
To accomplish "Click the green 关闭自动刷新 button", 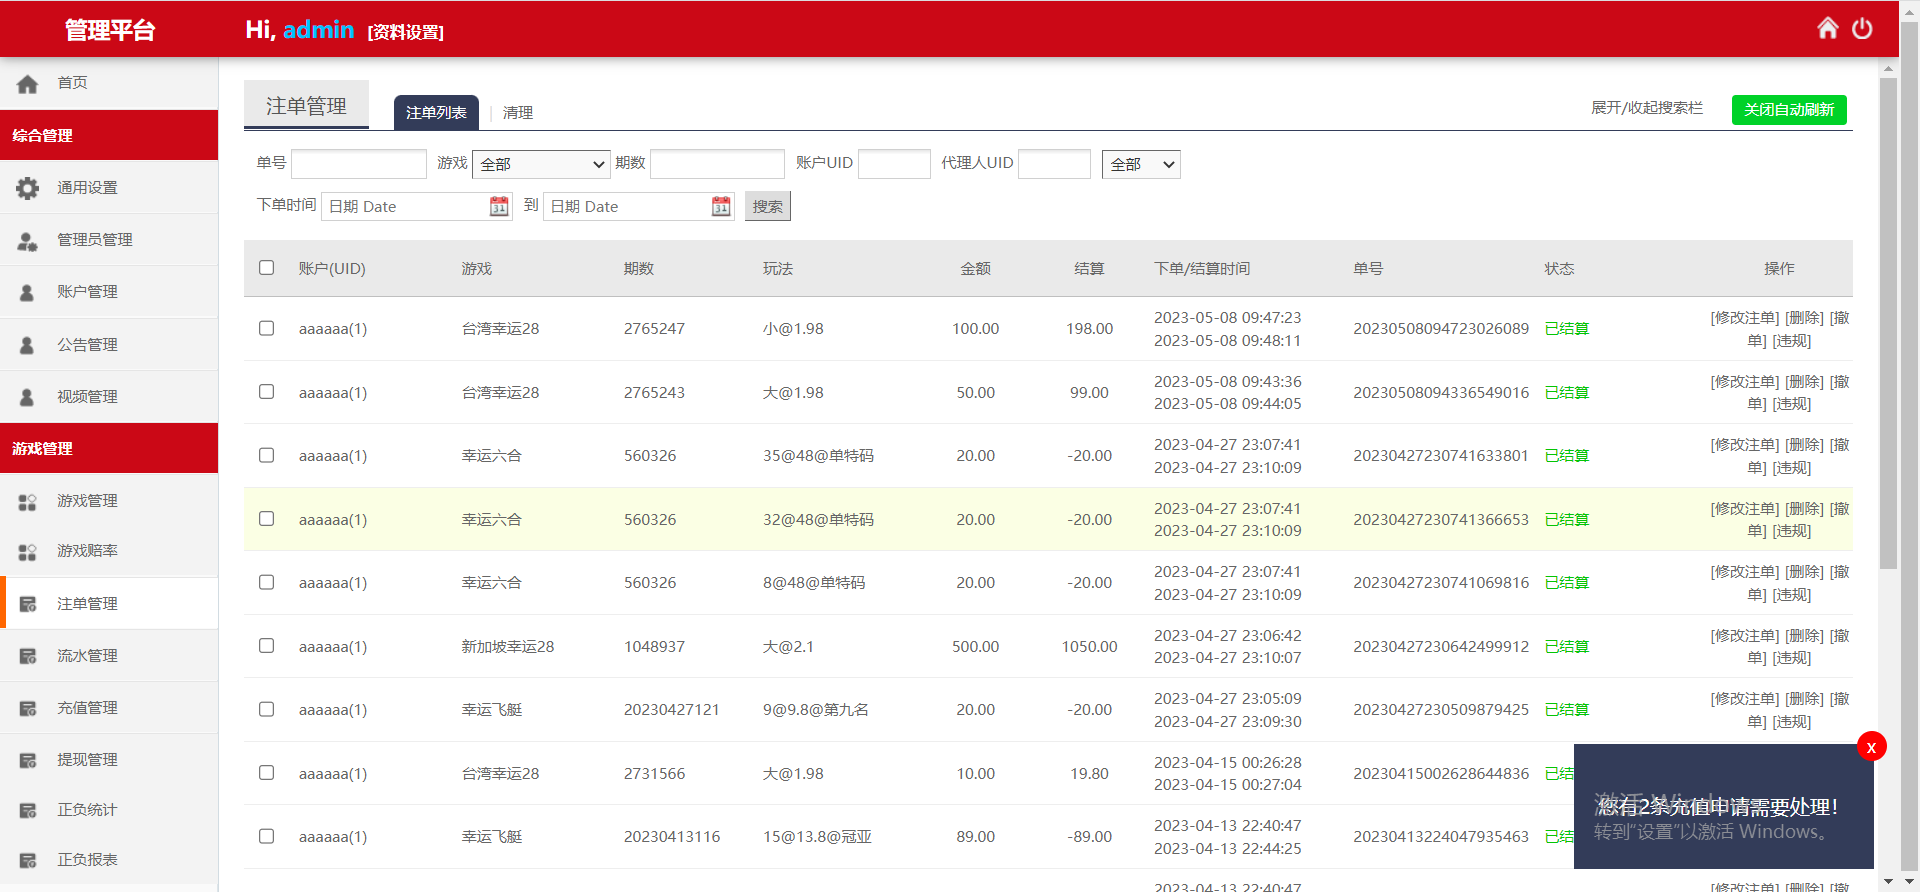I will (x=1789, y=109).
